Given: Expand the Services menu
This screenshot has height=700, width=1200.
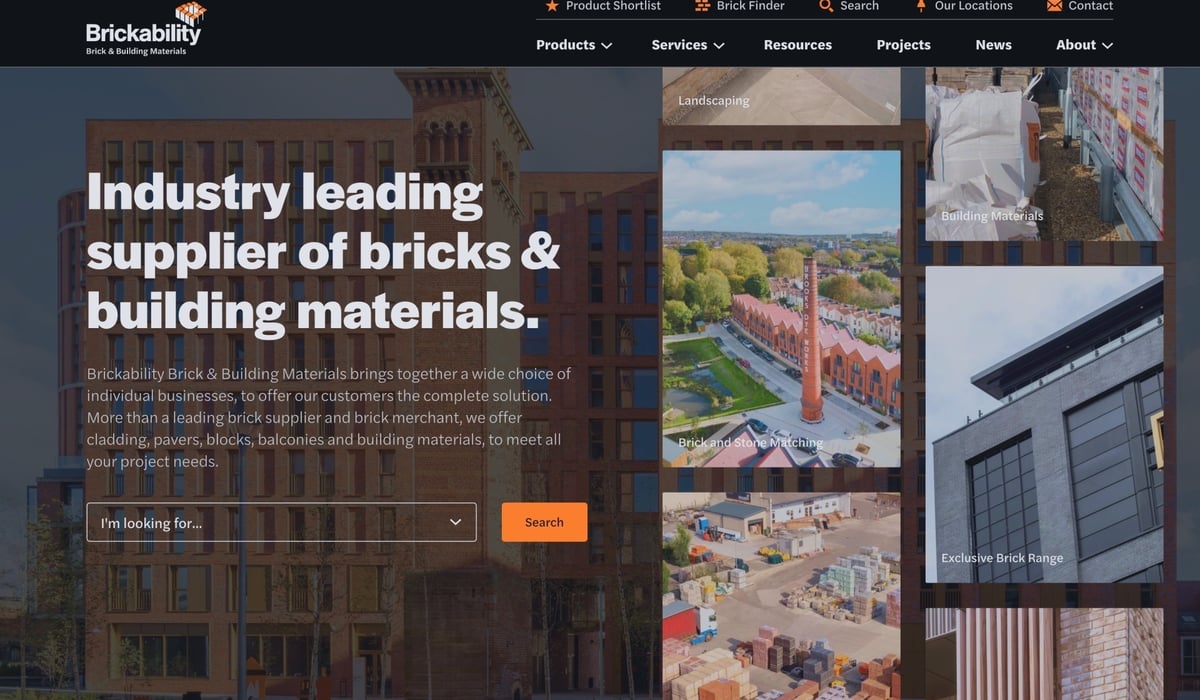Looking at the screenshot, I should [x=688, y=45].
